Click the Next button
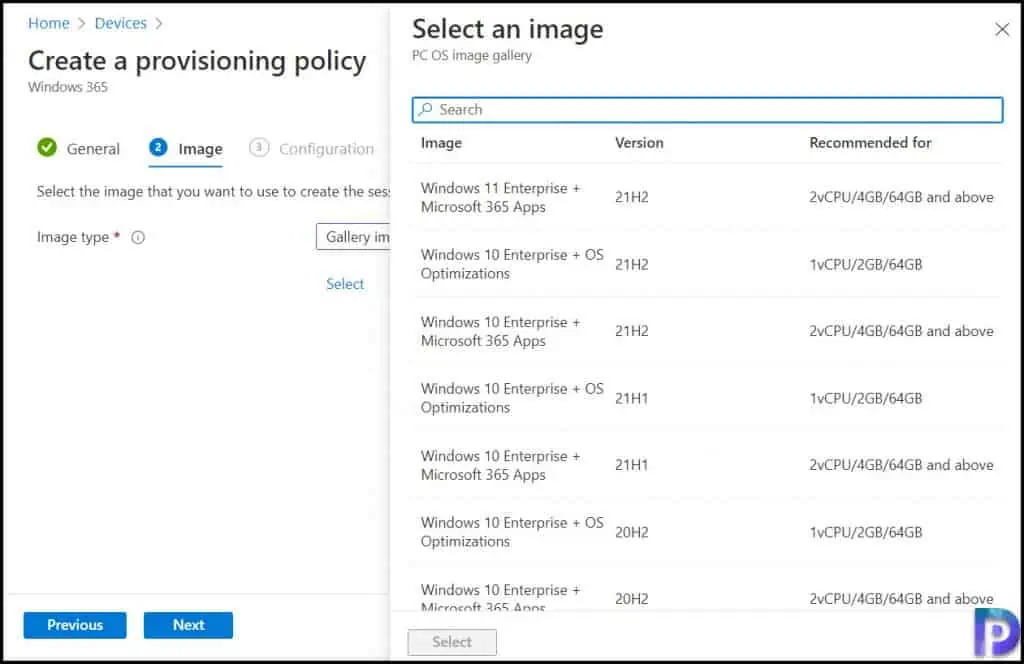1024x664 pixels. 188,625
